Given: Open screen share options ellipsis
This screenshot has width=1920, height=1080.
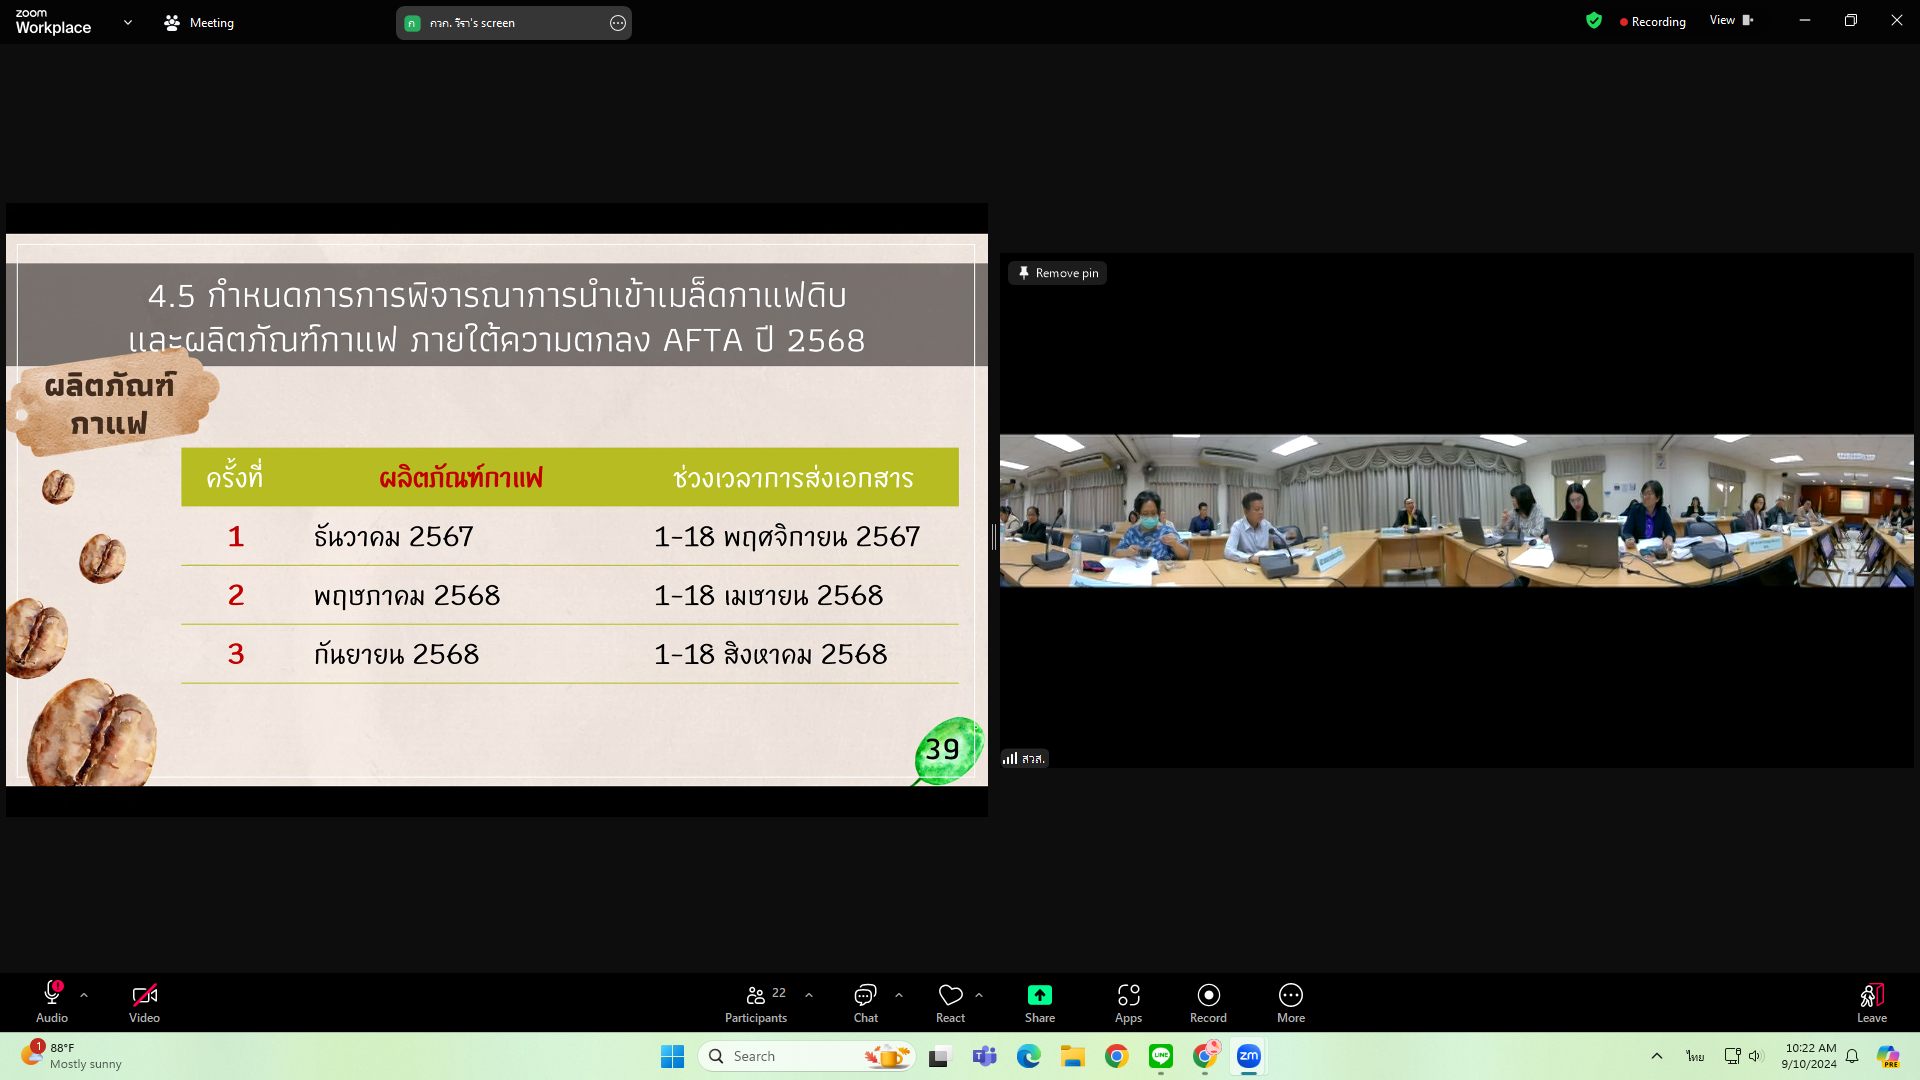Looking at the screenshot, I should click(618, 23).
